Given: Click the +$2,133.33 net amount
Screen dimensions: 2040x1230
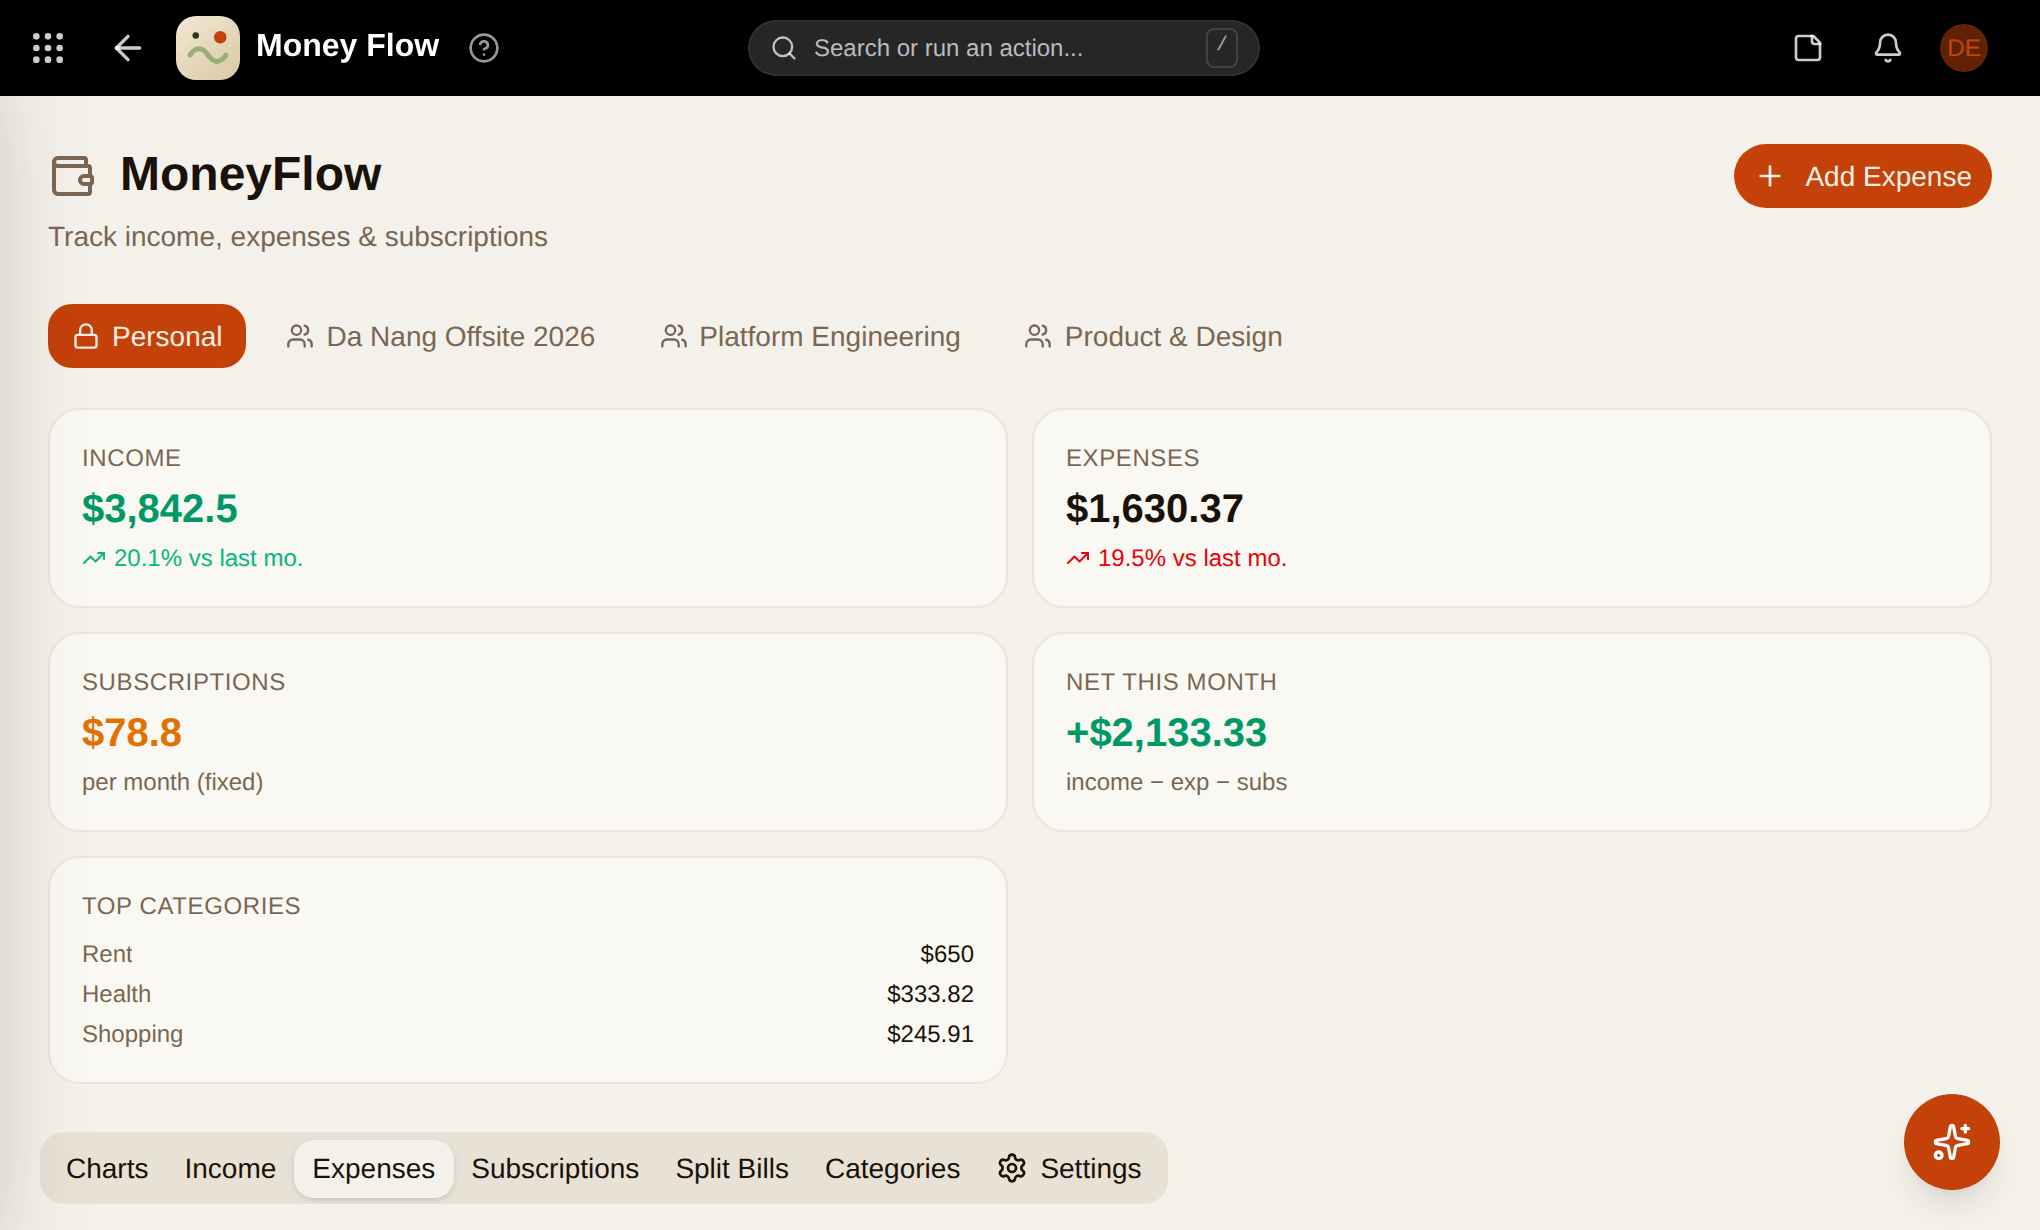Looking at the screenshot, I should coord(1166,732).
